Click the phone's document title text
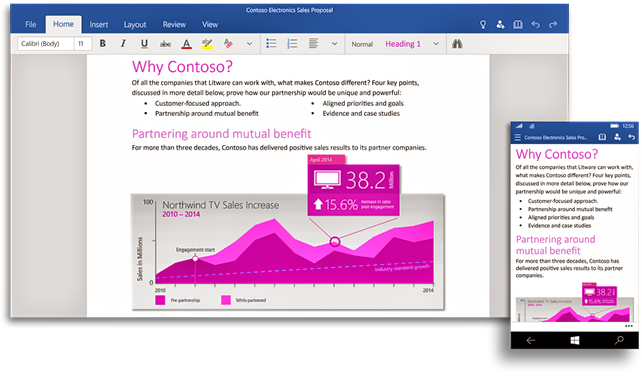The image size is (642, 377). (x=556, y=138)
